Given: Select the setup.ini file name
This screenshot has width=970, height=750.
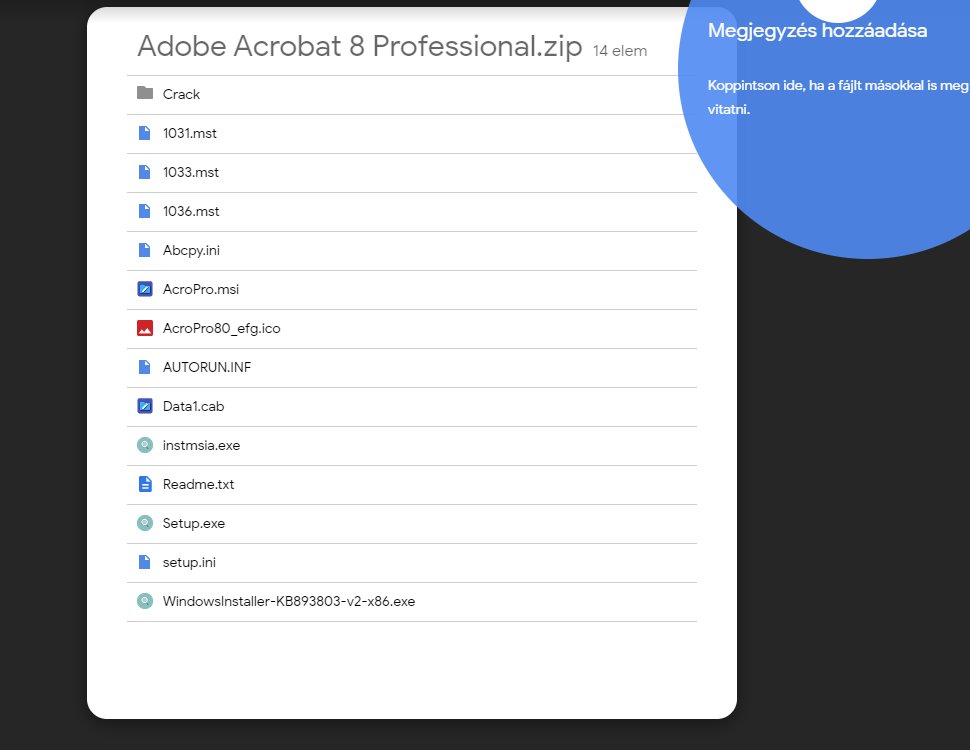Looking at the screenshot, I should 189,562.
